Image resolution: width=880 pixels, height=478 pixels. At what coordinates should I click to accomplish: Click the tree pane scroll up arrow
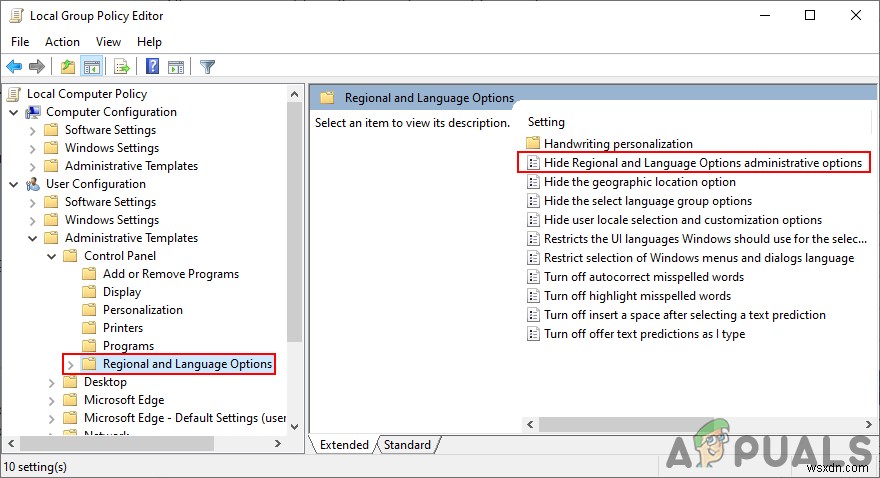pos(295,94)
